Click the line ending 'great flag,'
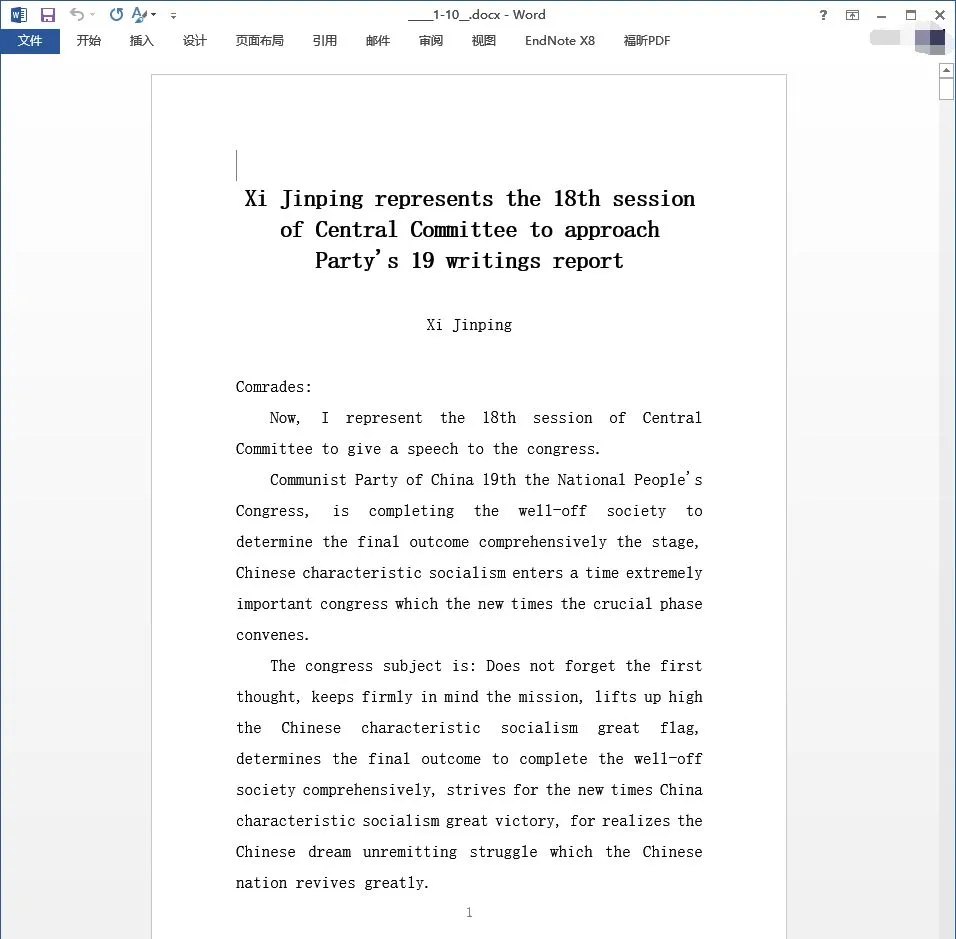The width and height of the screenshot is (956, 939). pyautogui.click(x=468, y=728)
